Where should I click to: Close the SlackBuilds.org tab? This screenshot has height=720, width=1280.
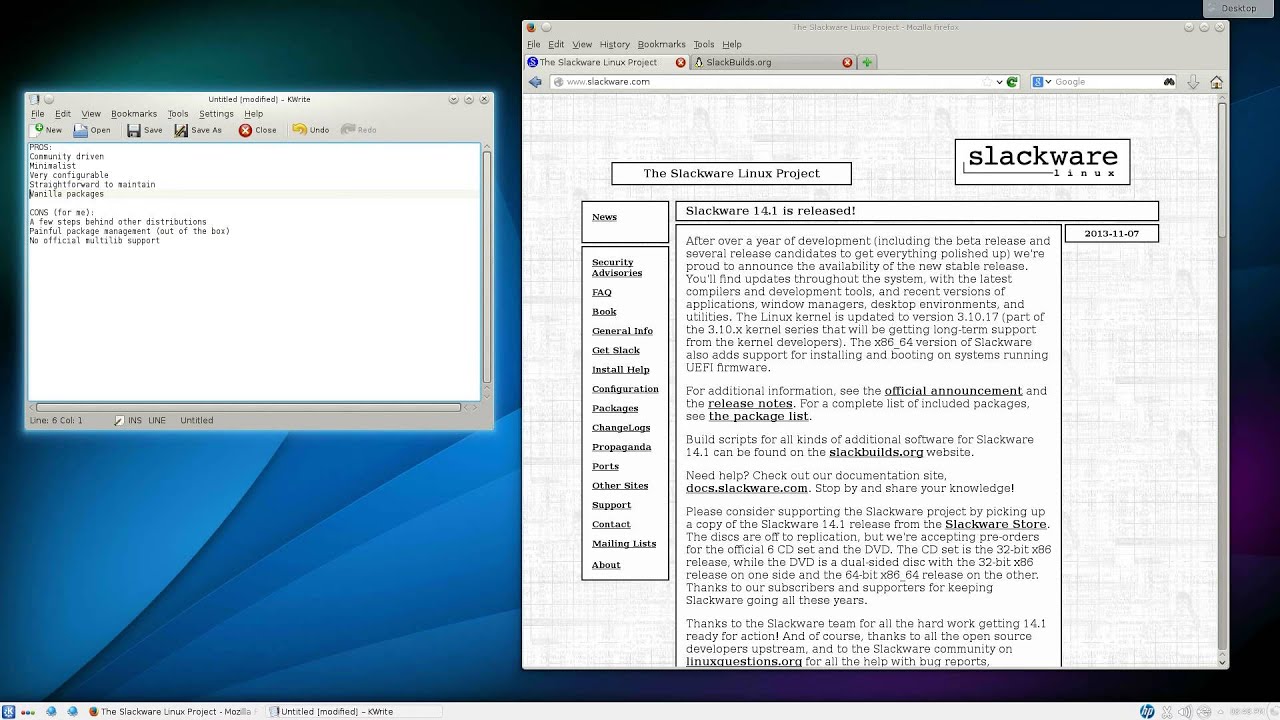847,62
